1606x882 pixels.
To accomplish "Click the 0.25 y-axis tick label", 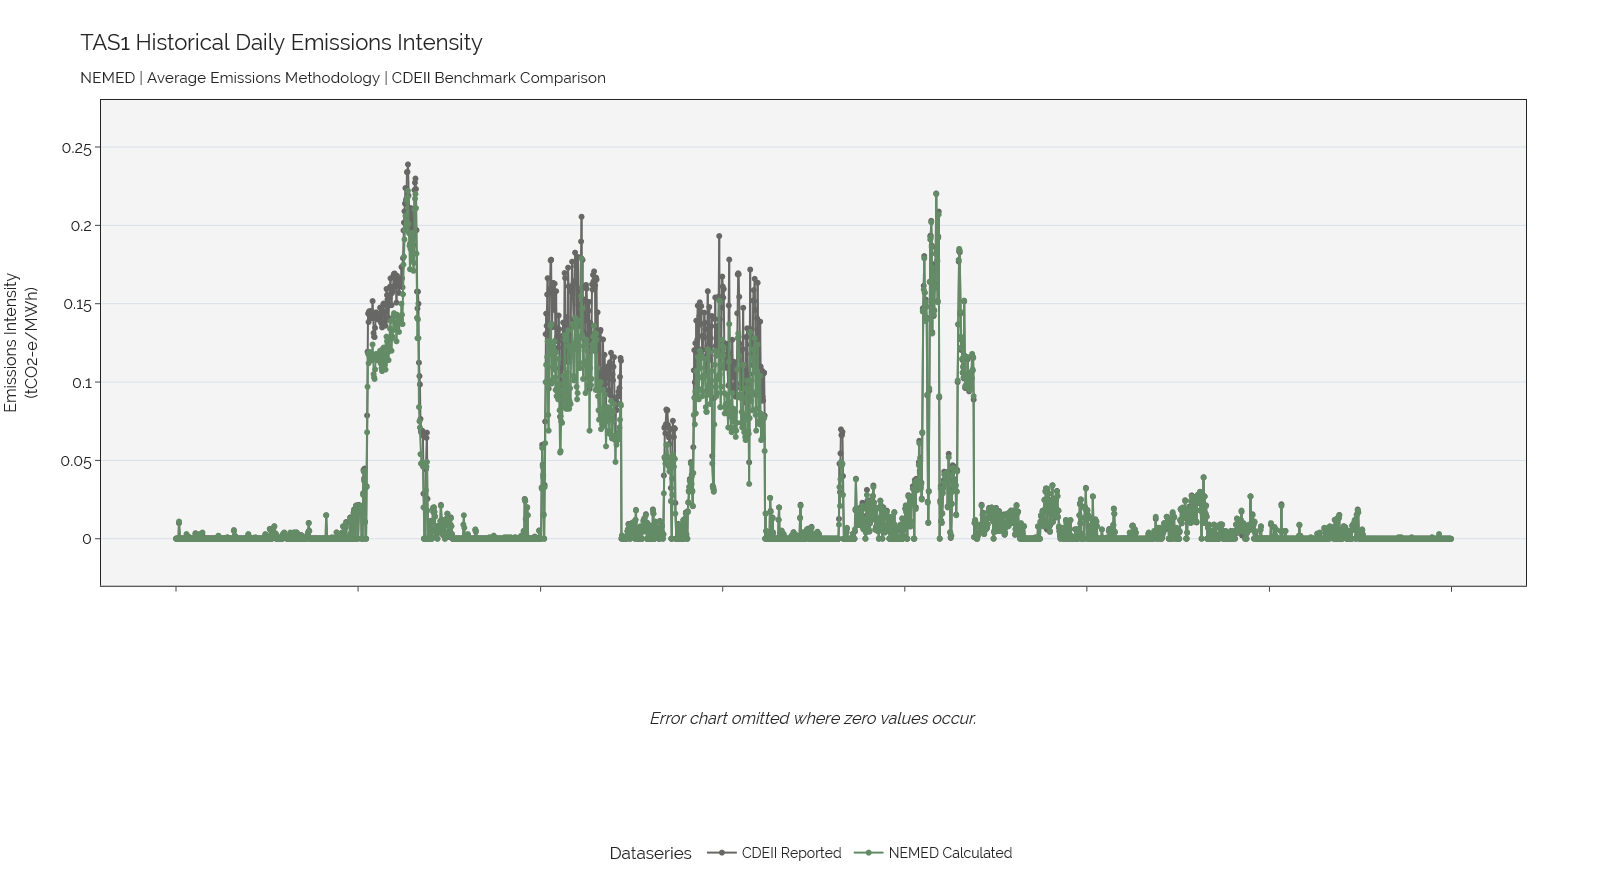I will tap(76, 148).
